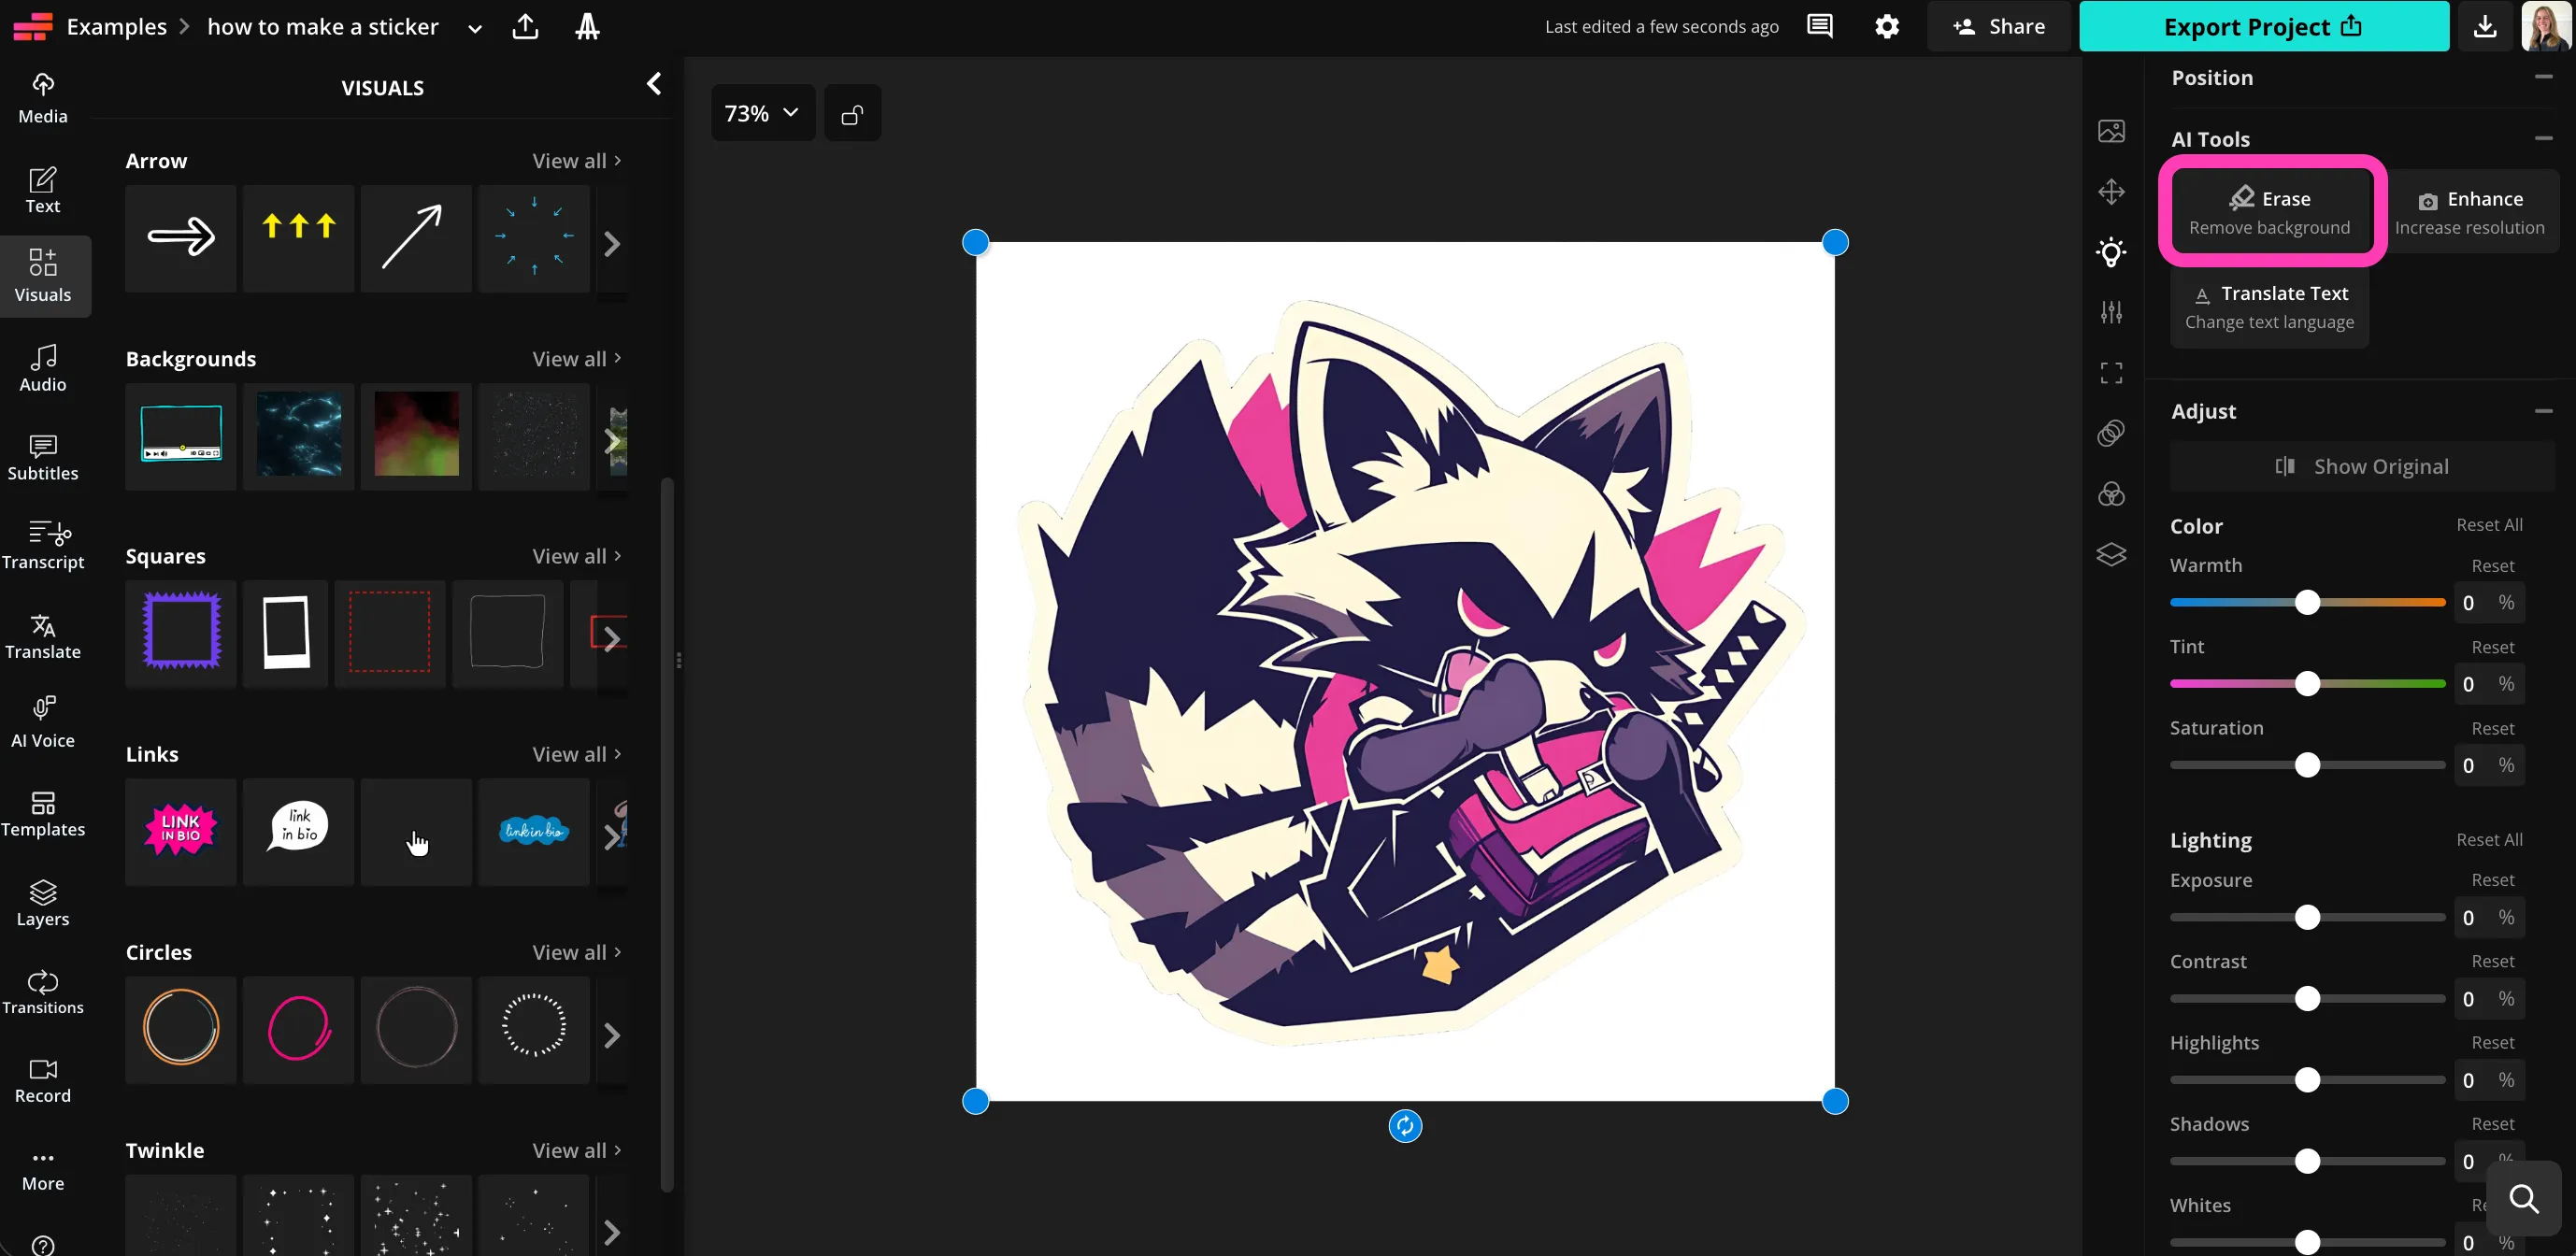Select the crop icon on the right toolbar
Viewport: 2576px width, 1256px height.
(2112, 371)
